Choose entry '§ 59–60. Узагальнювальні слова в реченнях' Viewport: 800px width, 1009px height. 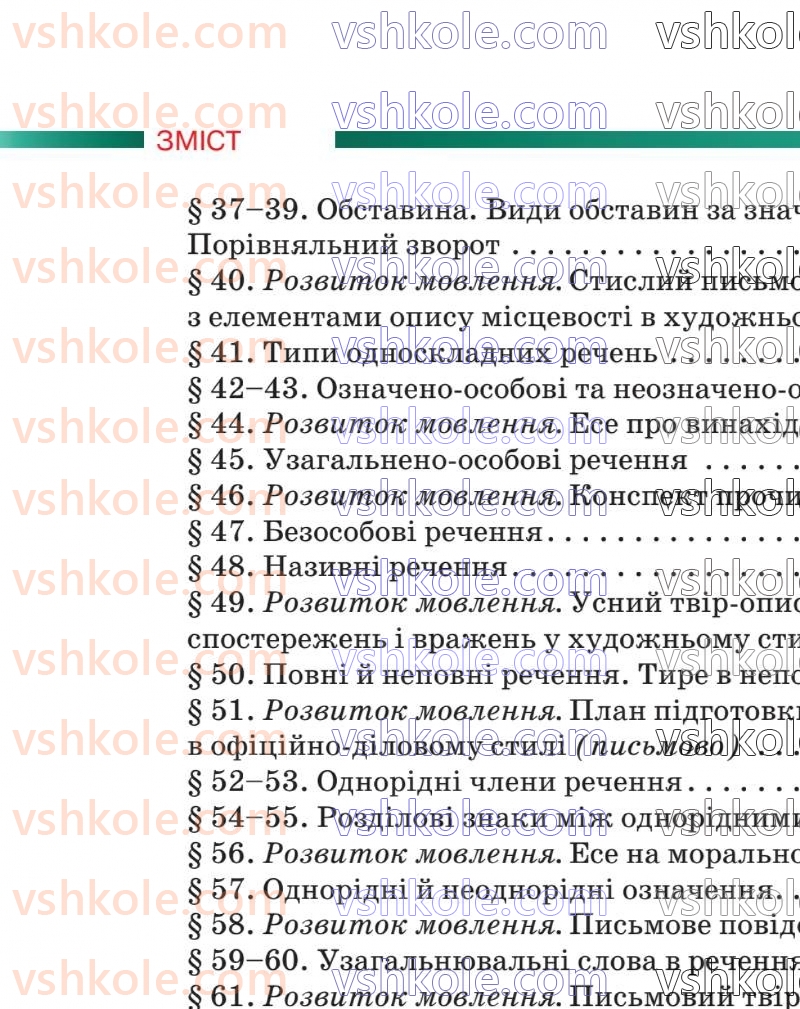point(493,961)
